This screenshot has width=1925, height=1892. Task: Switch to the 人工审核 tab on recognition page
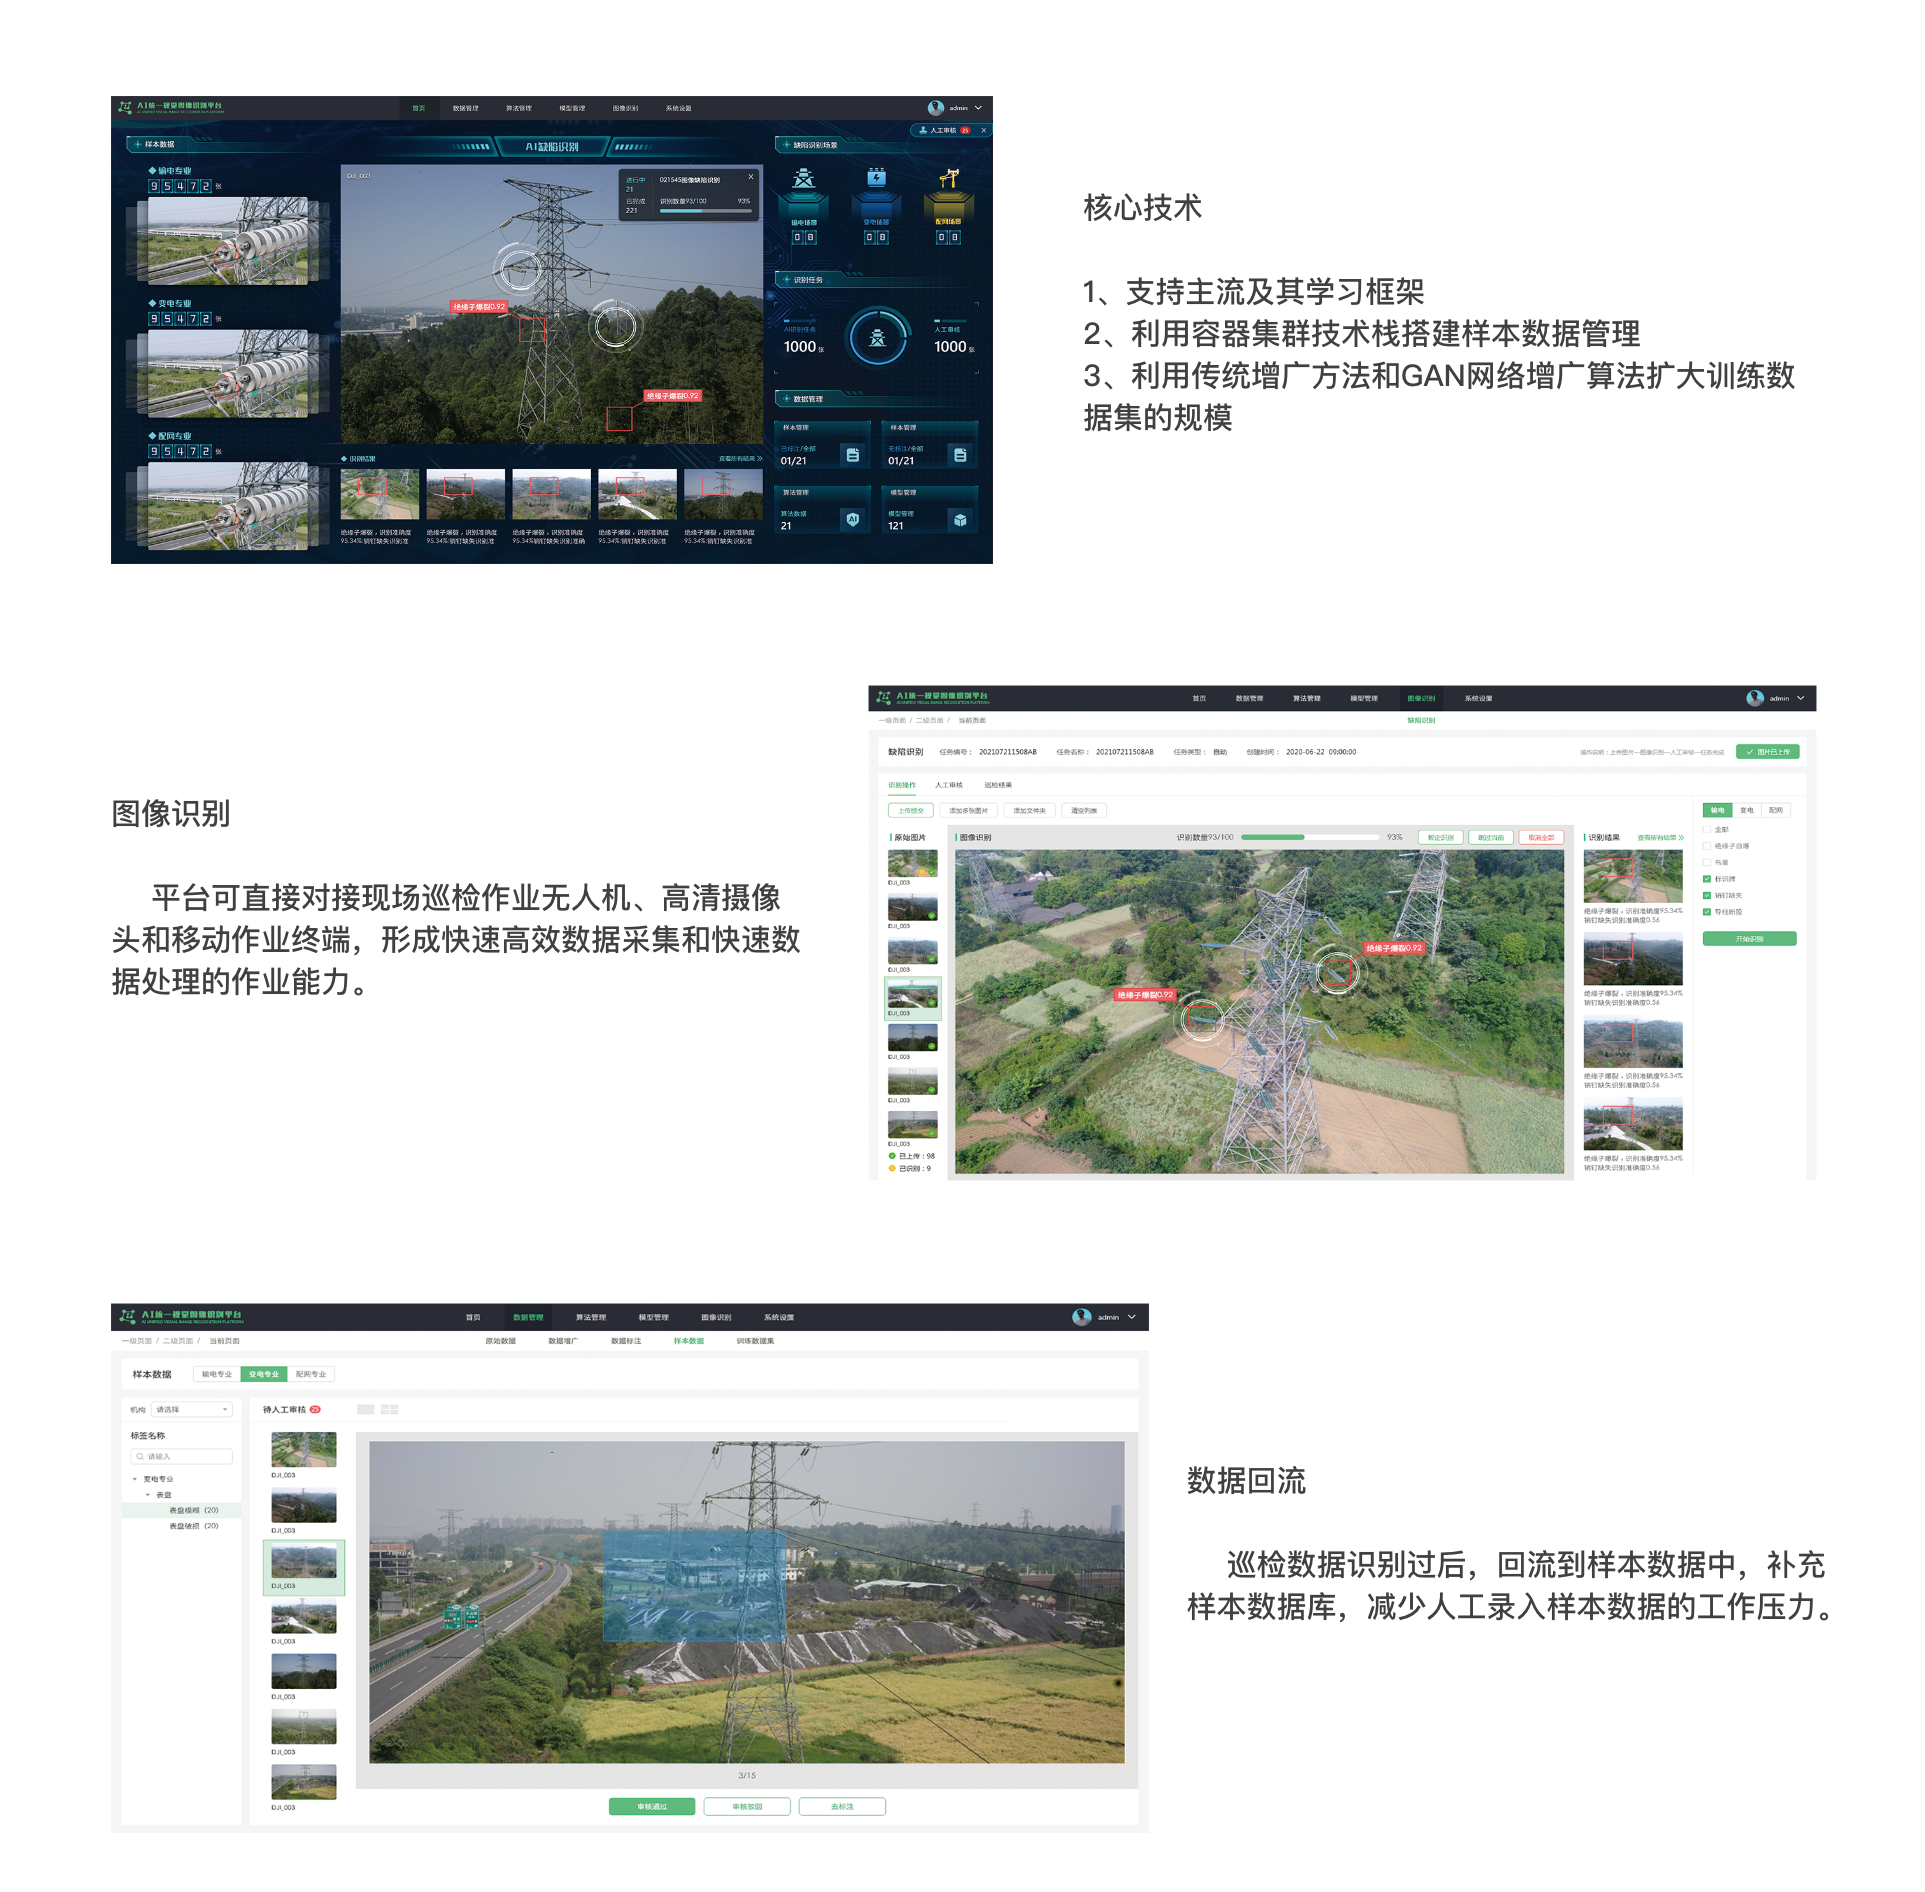949,785
